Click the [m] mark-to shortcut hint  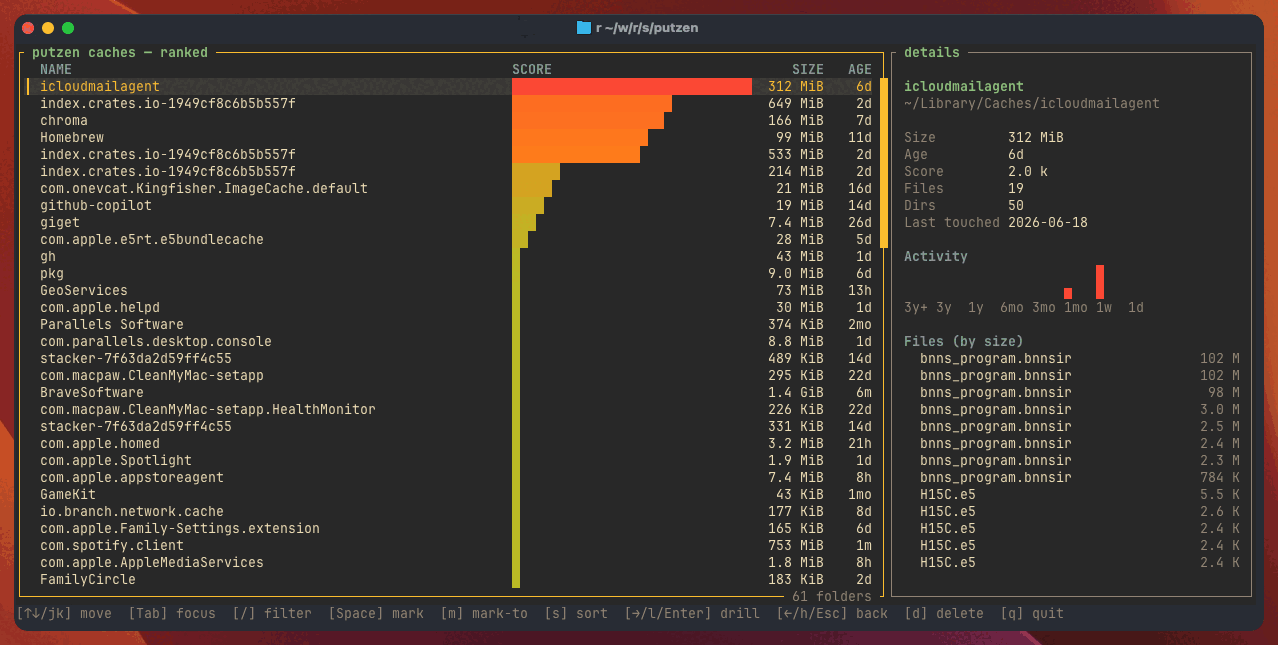pos(484,614)
